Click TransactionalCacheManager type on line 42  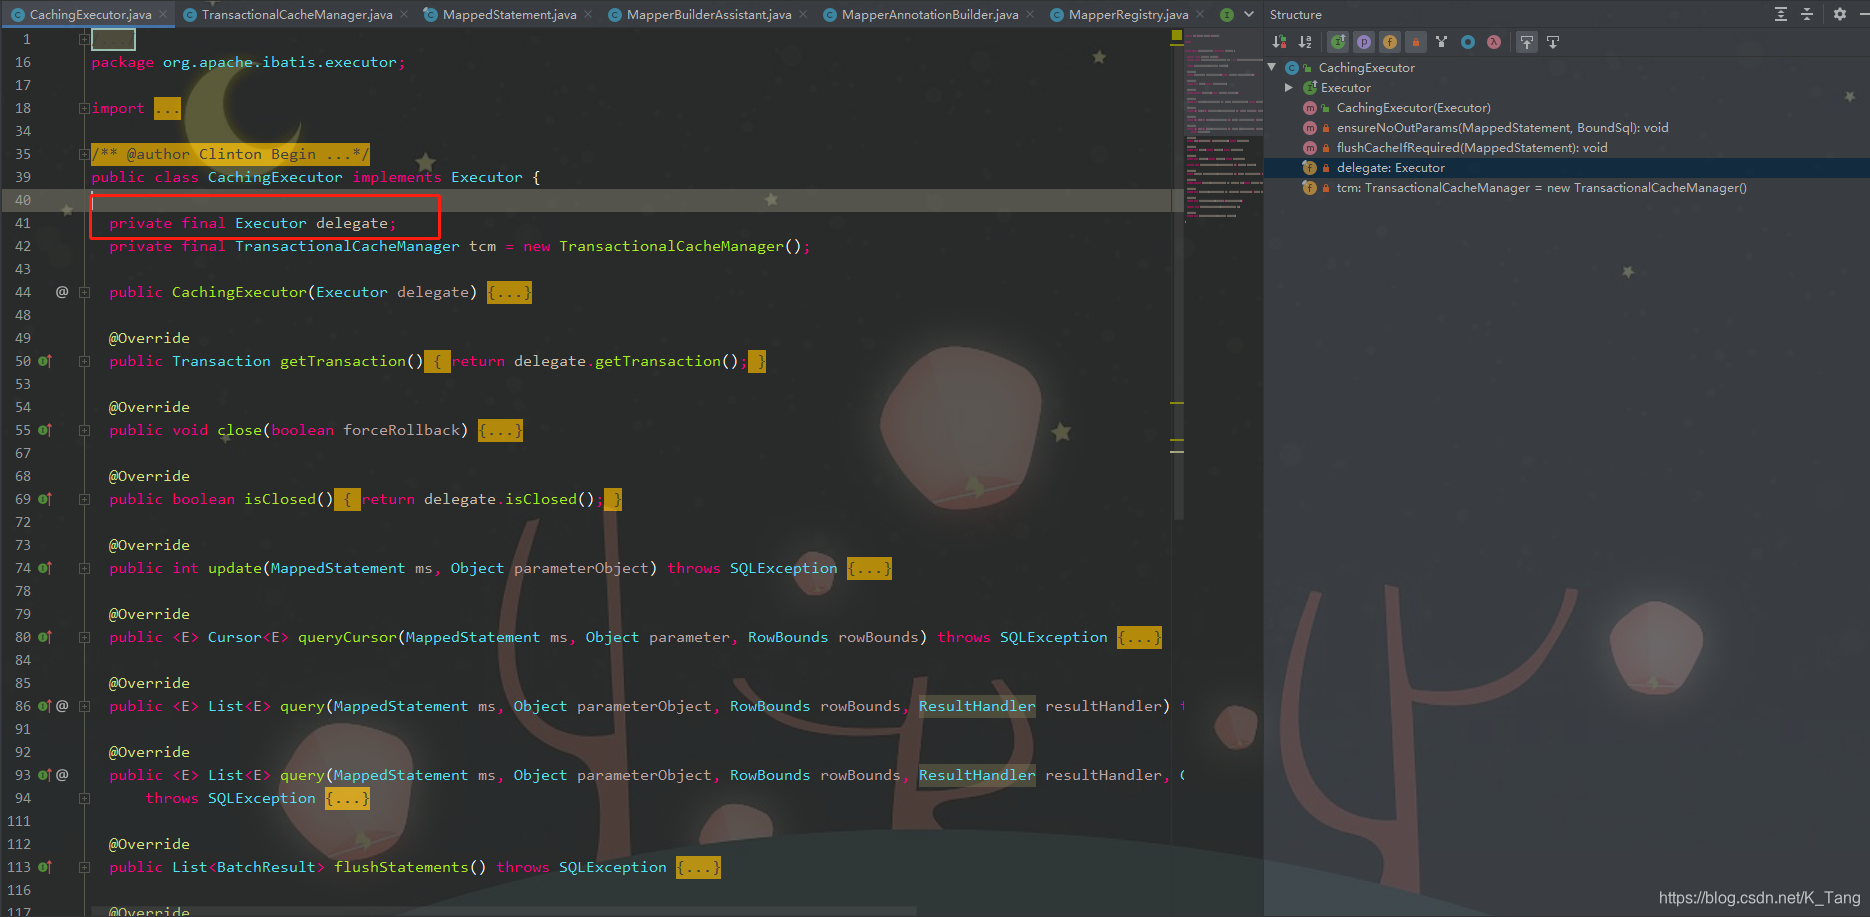347,246
